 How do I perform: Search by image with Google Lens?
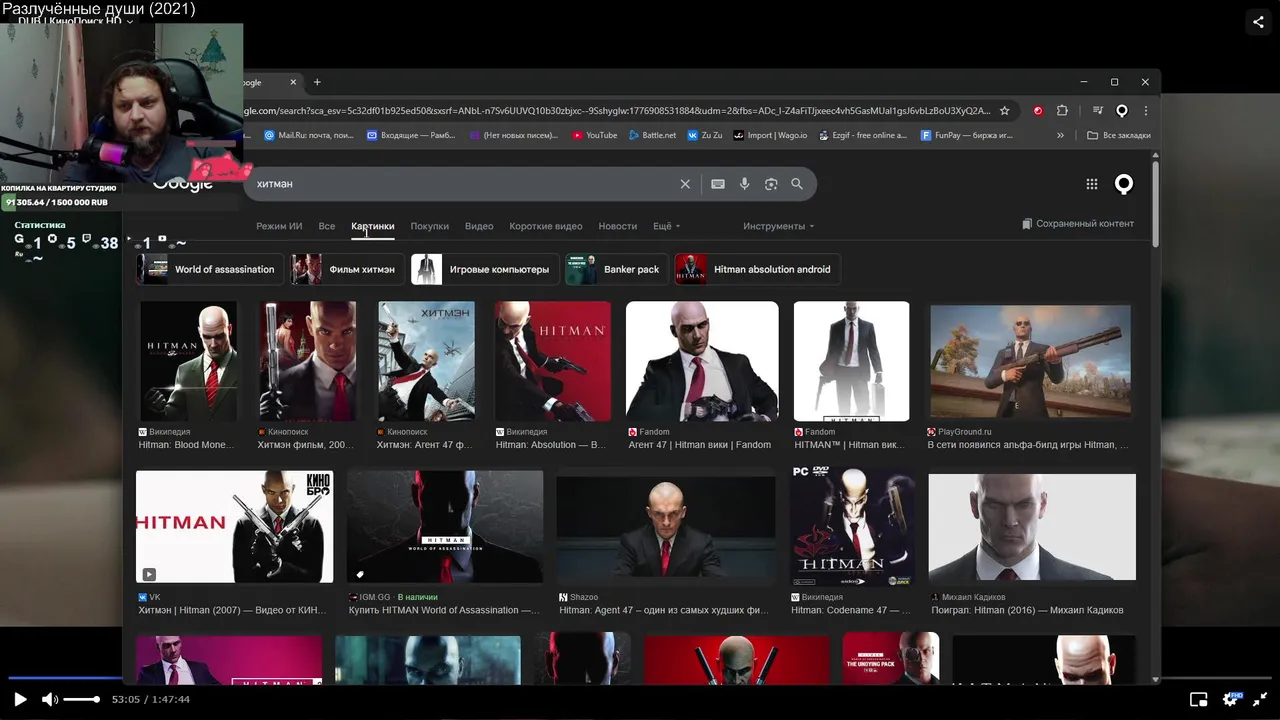[771, 184]
